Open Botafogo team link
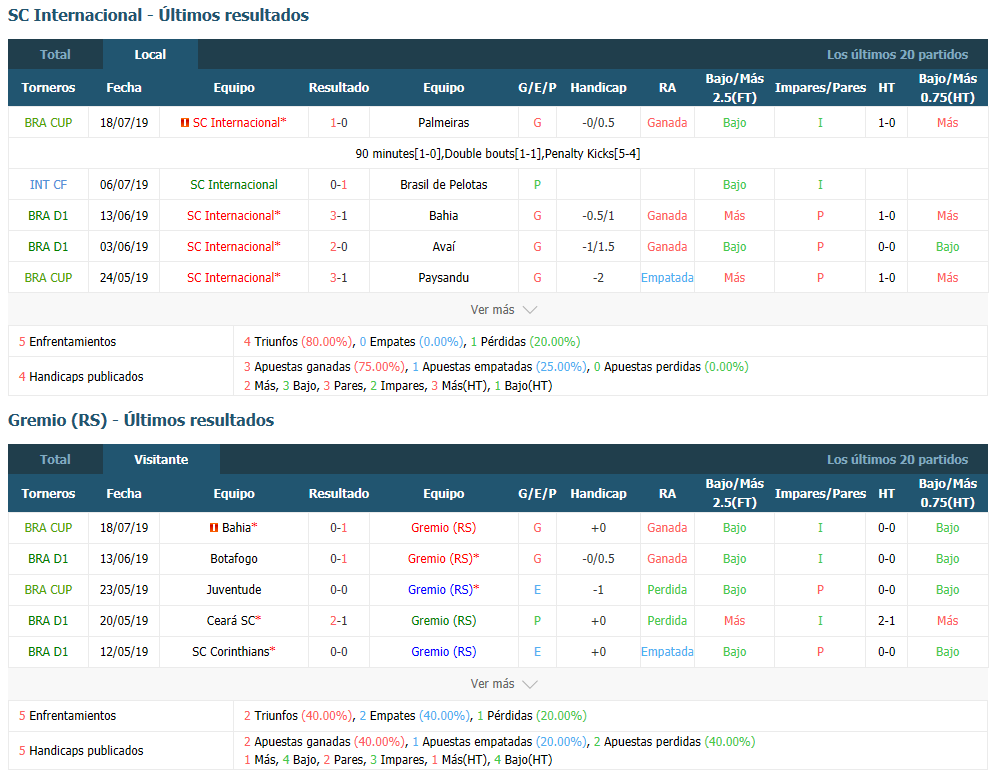The image size is (994, 775). click(x=234, y=559)
